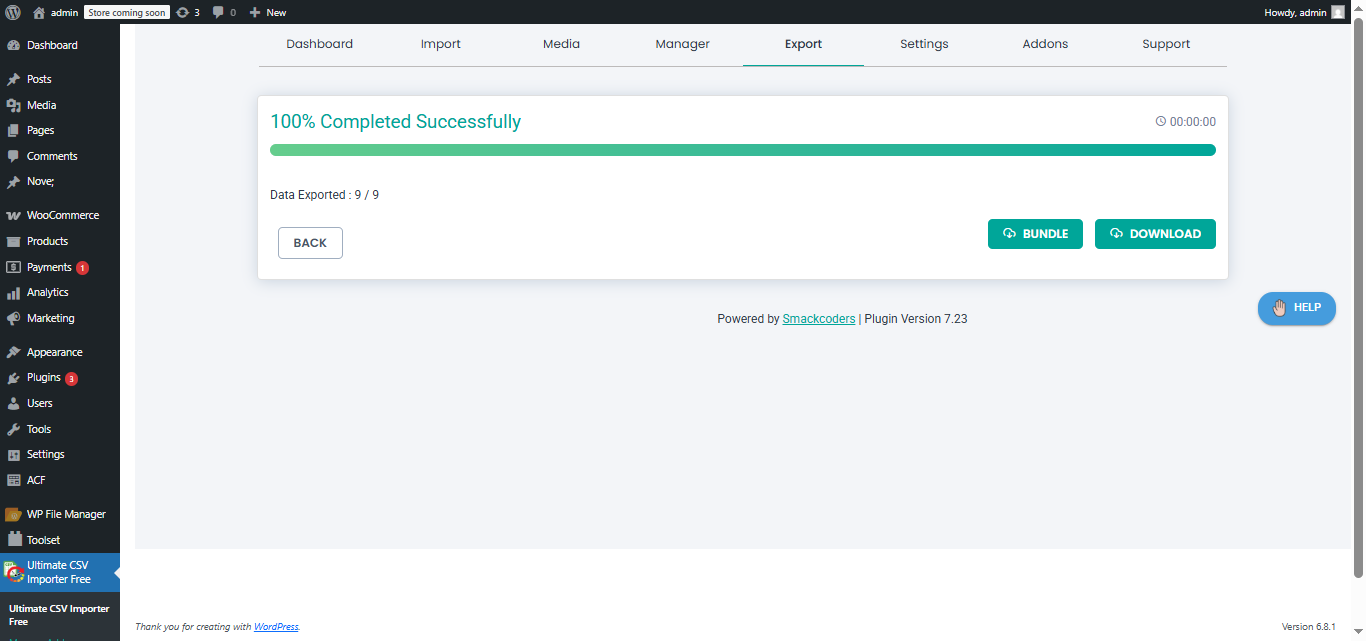Click the Store coming soon button
1366x641 pixels.
click(x=126, y=11)
